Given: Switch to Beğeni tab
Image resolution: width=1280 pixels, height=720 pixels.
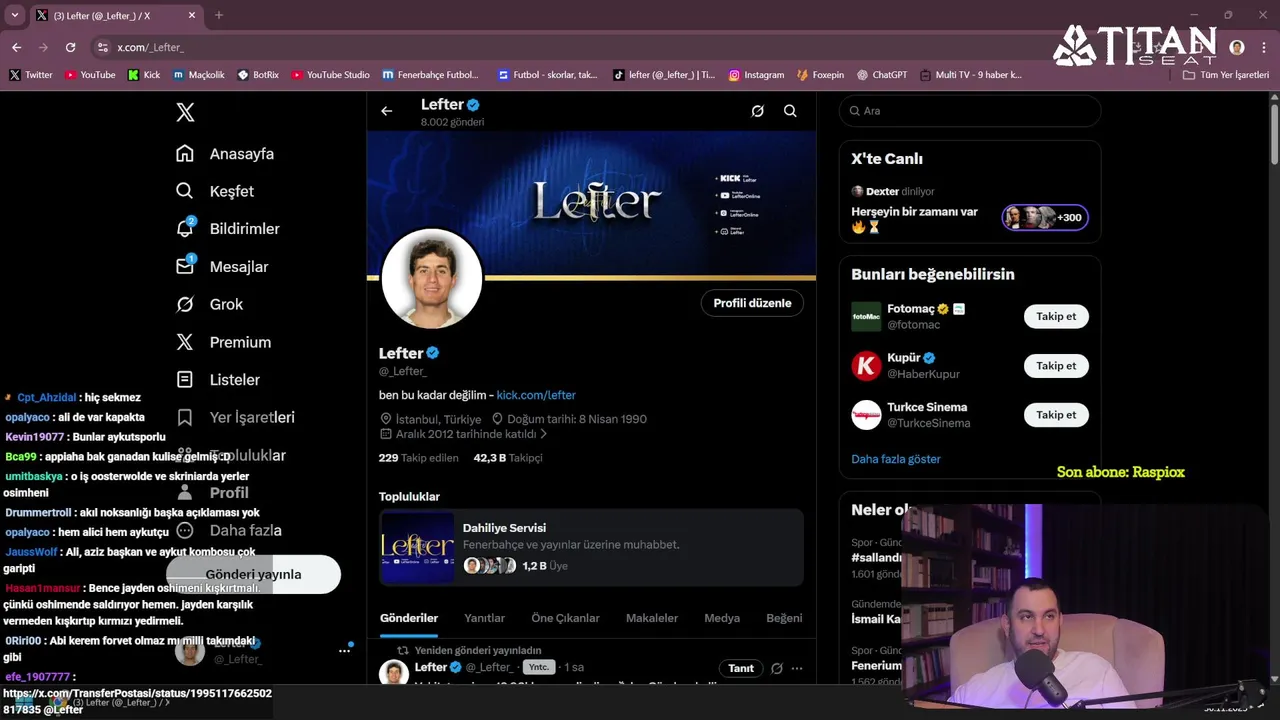Looking at the screenshot, I should point(784,618).
